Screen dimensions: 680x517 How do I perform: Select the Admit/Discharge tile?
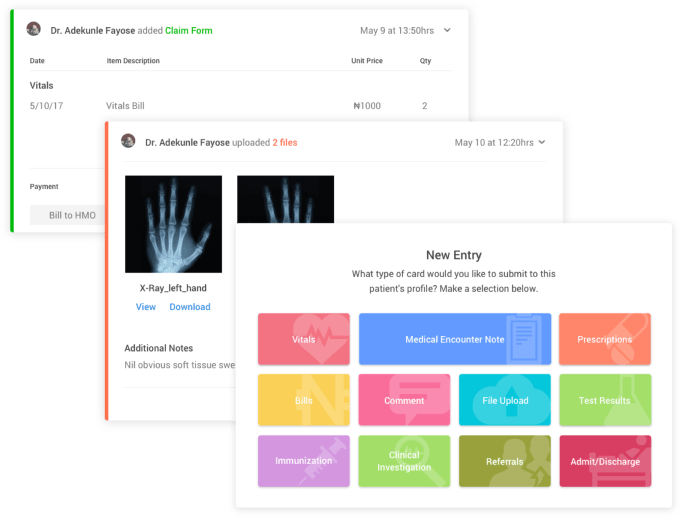[605, 461]
